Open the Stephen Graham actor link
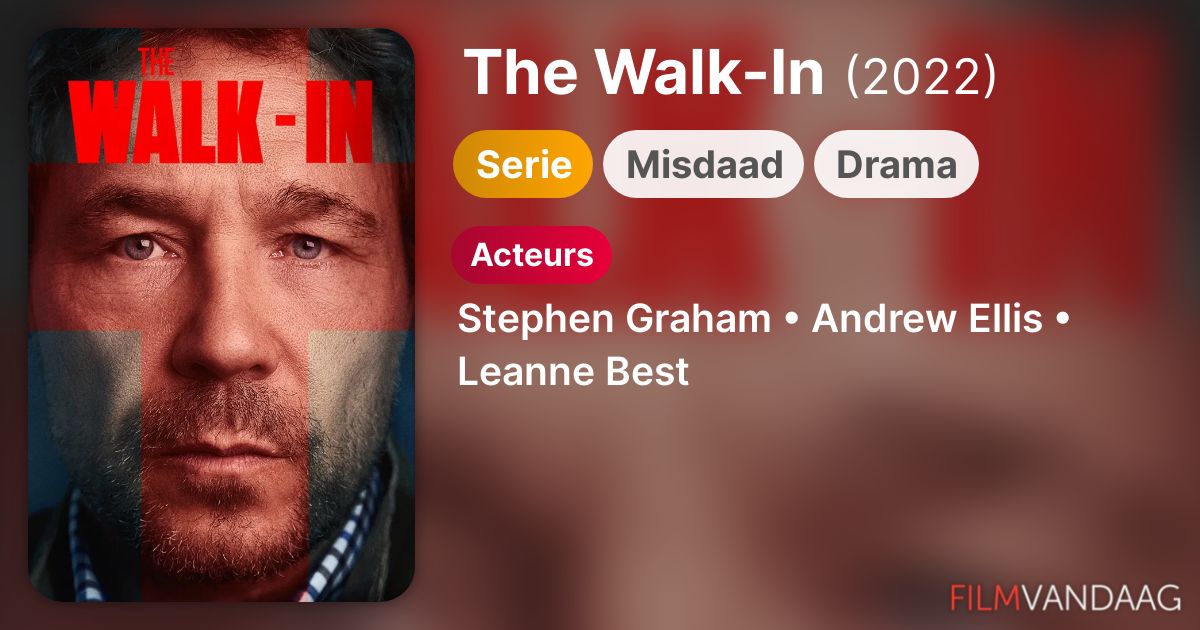The width and height of the screenshot is (1200, 630). [614, 320]
